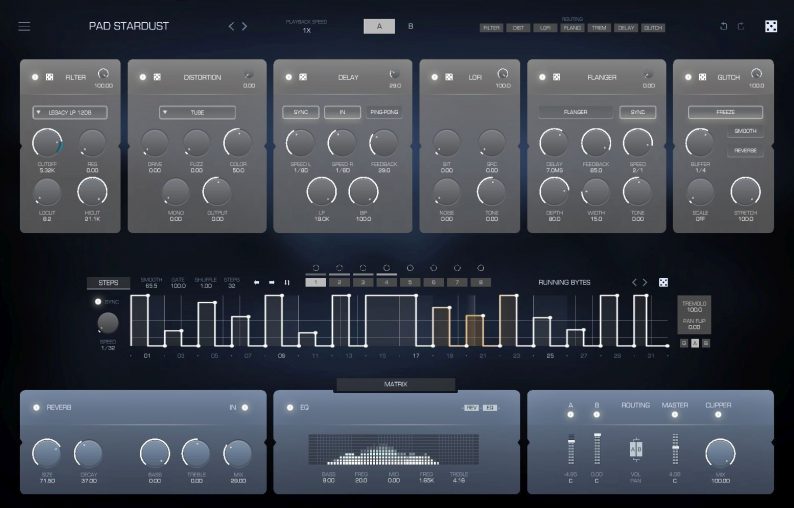The height and width of the screenshot is (508, 794).
Task: Select the left mode icon under Pan Flip
Action: click(684, 343)
